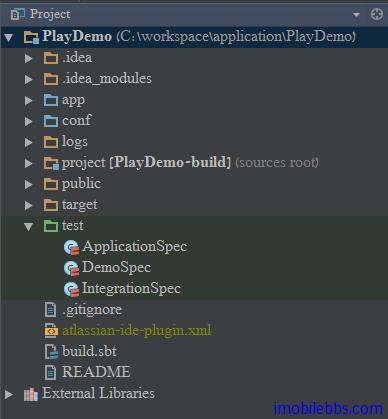Viewport: 388px width, 419px height.
Task: Click the target folder icon
Action: pyautogui.click(x=51, y=205)
